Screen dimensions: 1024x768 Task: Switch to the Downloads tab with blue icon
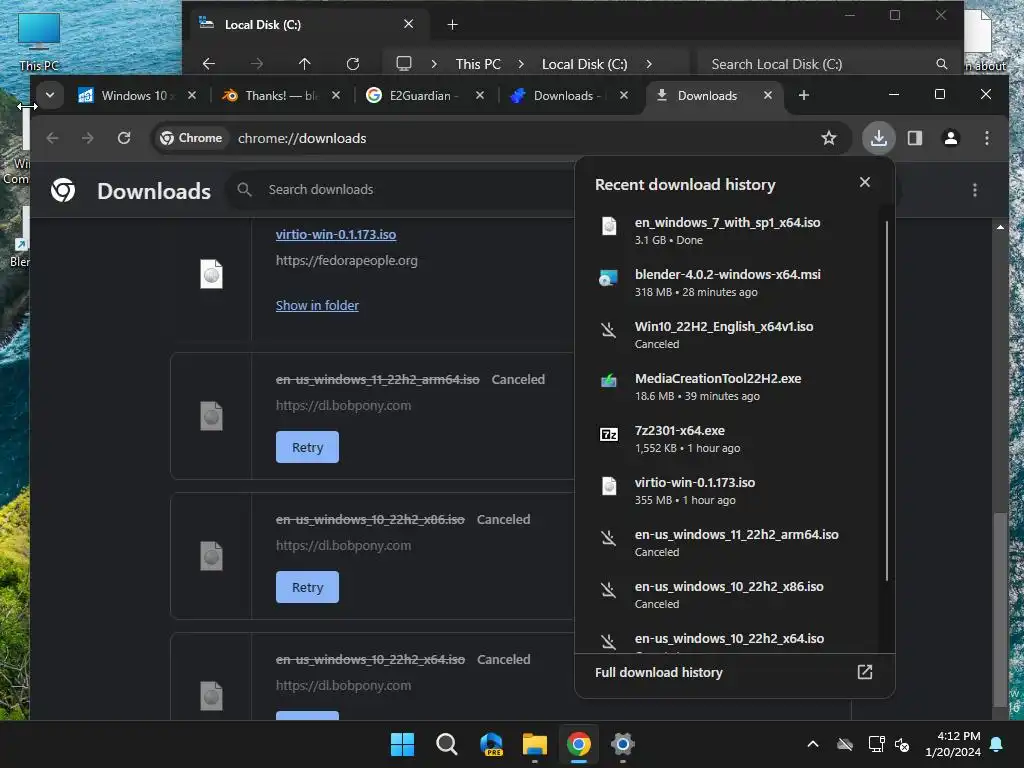(569, 95)
